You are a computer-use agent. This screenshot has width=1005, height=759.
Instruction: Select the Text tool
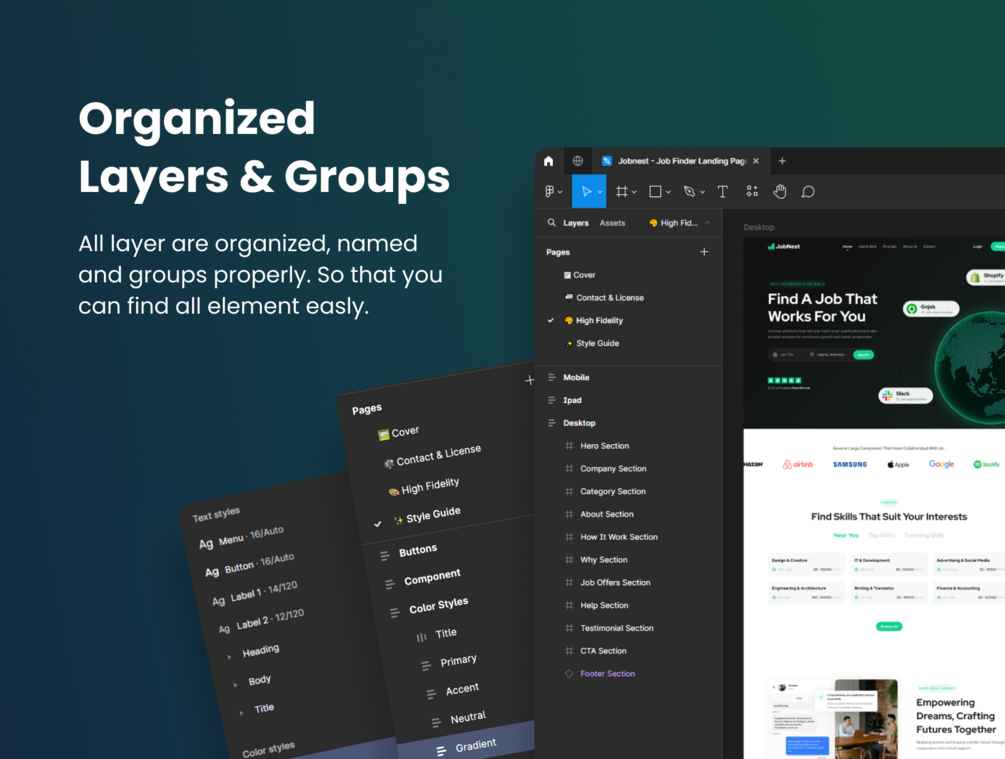722,191
